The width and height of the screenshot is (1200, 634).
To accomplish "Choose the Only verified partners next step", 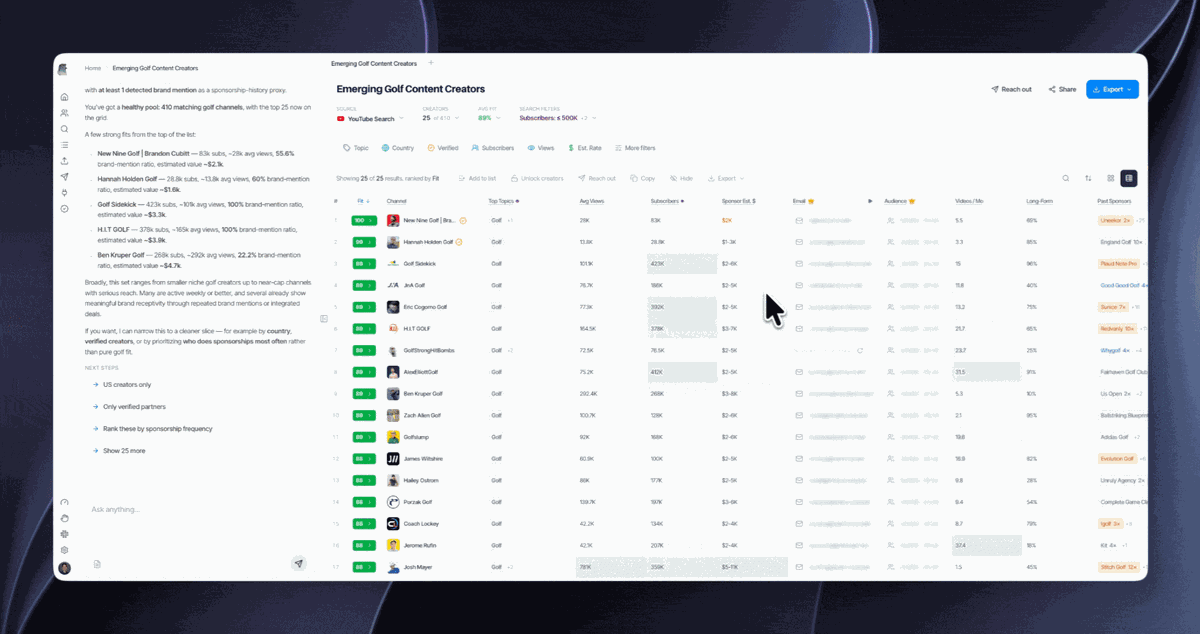I will 128,406.
